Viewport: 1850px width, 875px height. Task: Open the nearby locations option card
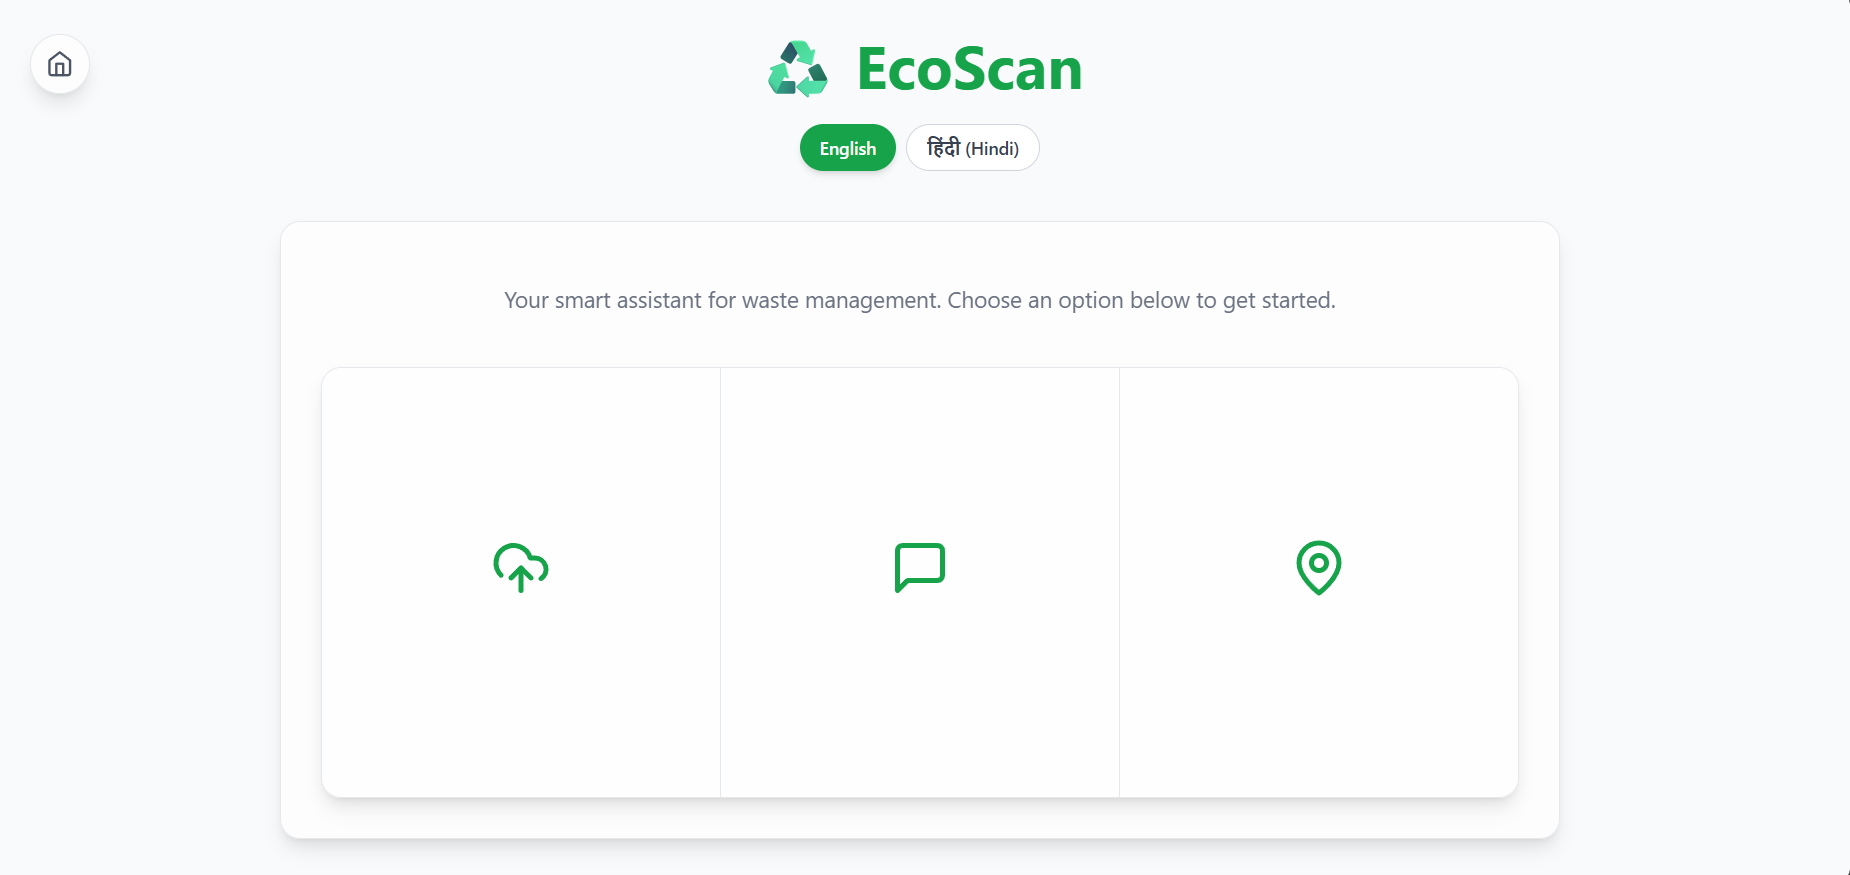[1319, 582]
